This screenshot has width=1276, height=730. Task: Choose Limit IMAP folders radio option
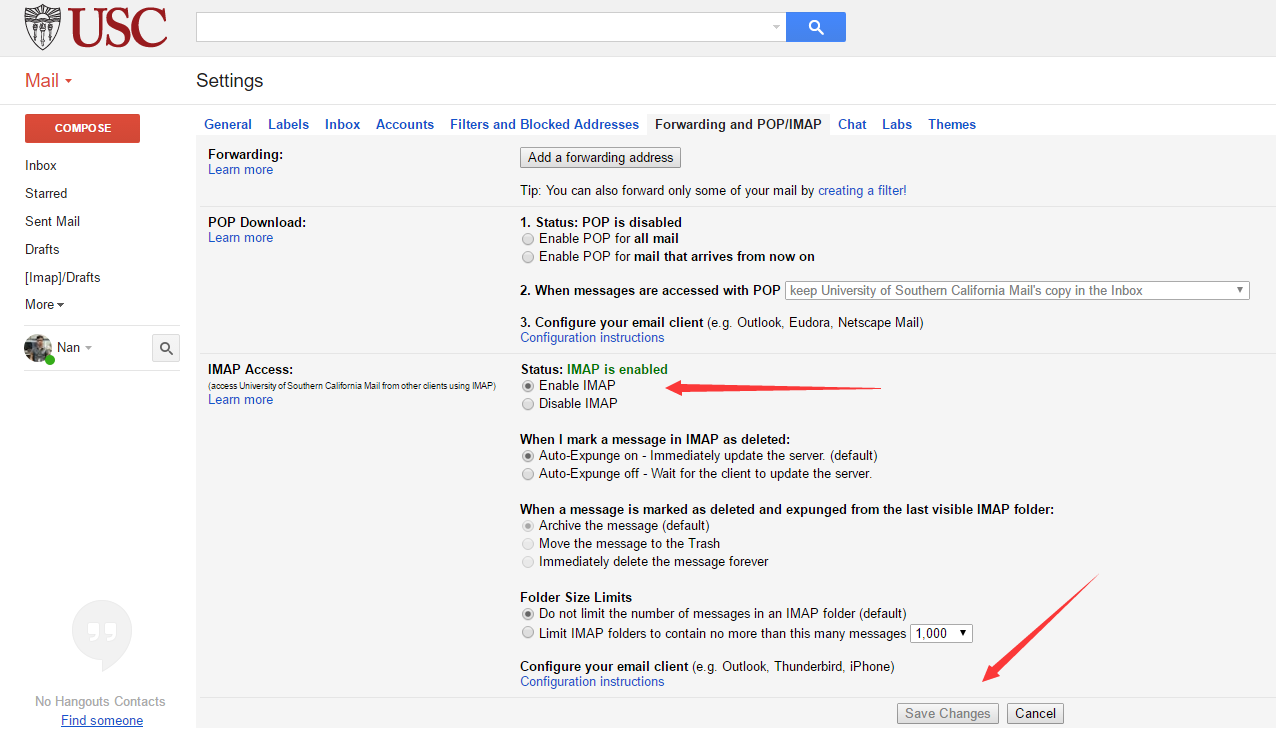click(x=528, y=633)
